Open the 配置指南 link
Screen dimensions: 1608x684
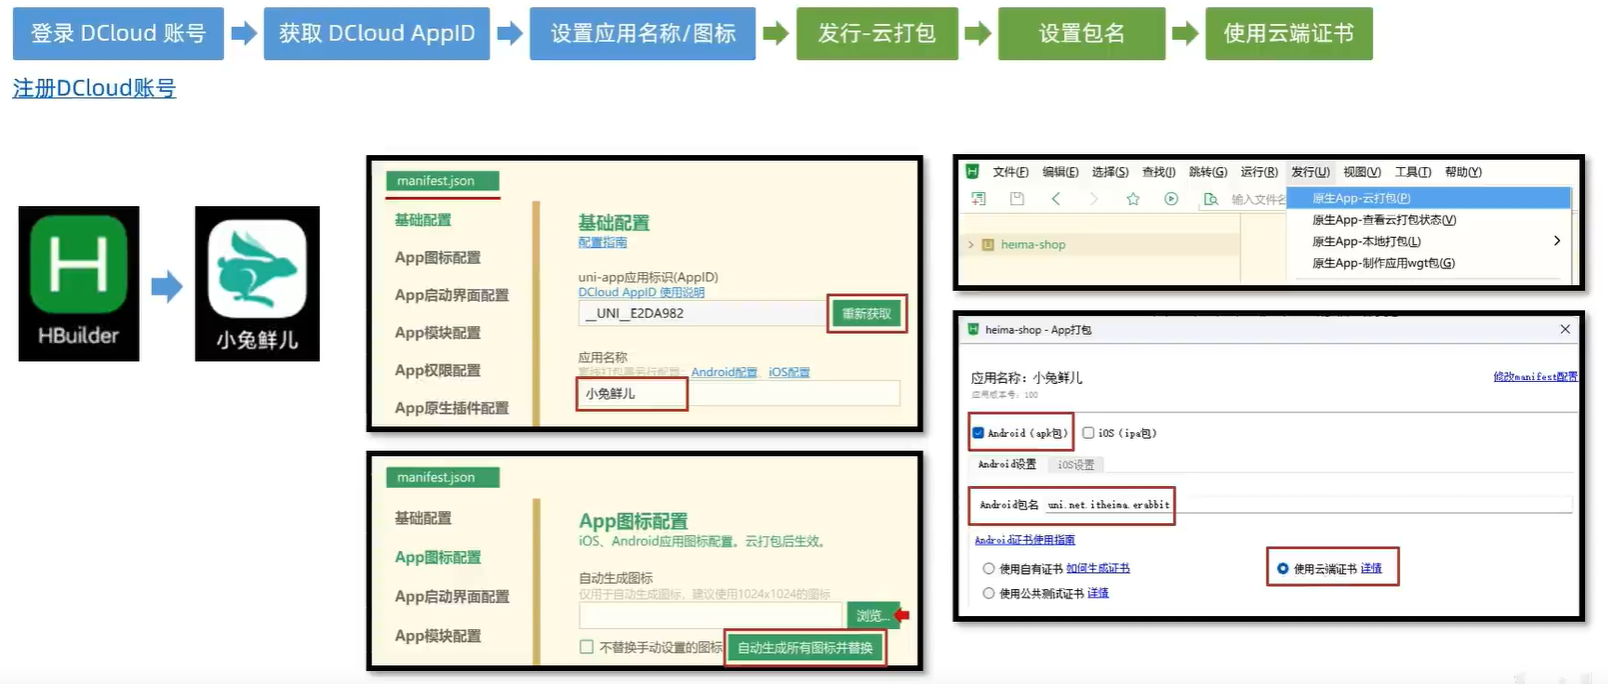(602, 242)
